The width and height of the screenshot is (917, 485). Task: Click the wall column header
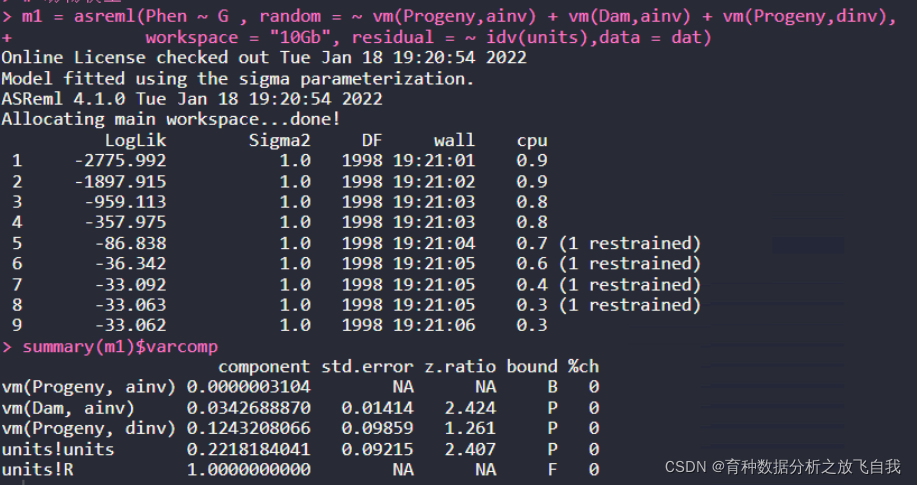click(x=454, y=140)
